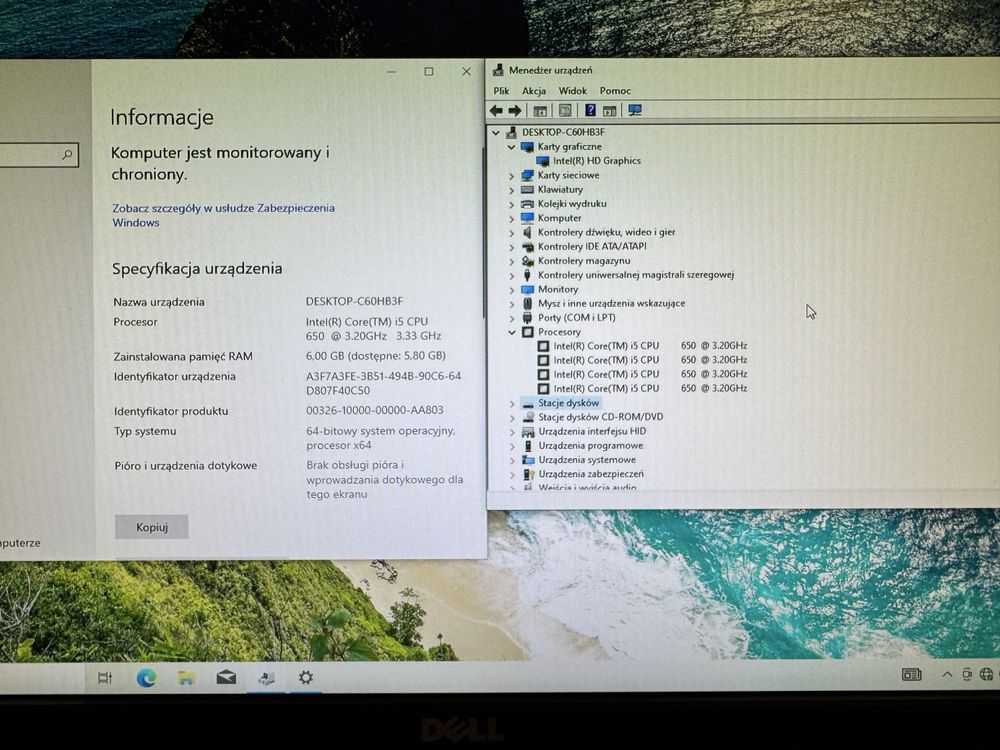
Task: Open Microsoft Edge from taskbar
Action: coord(146,678)
